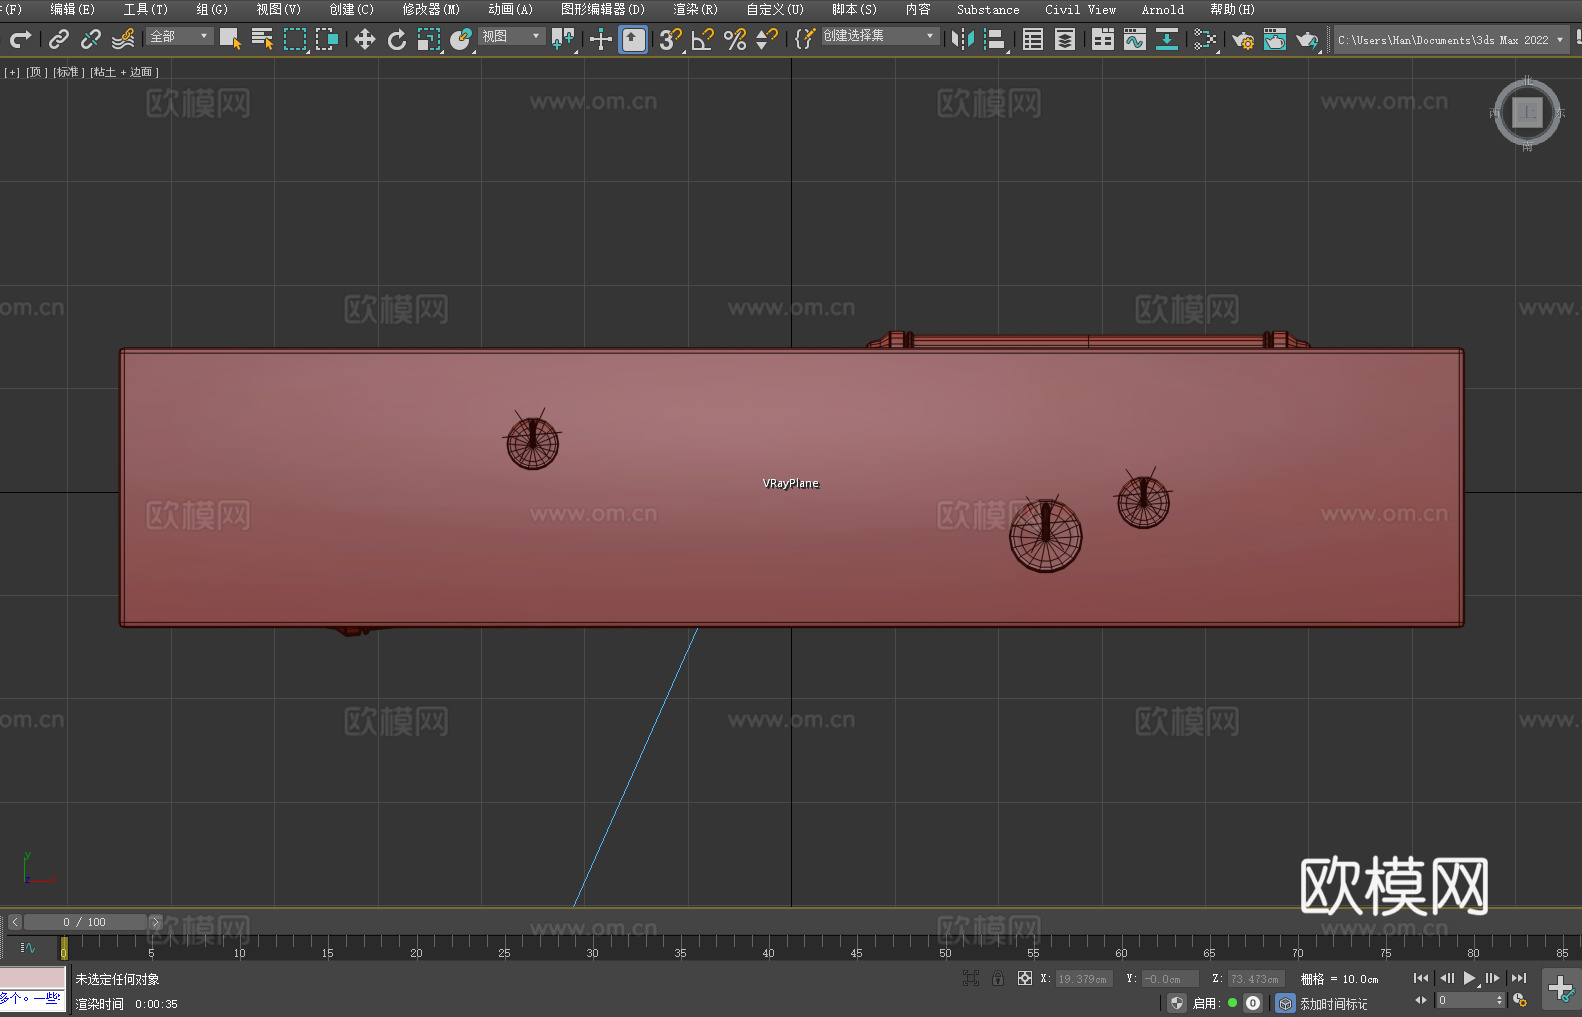
Task: Toggle Absolute/Offset transform mode icon
Action: (x=1025, y=978)
